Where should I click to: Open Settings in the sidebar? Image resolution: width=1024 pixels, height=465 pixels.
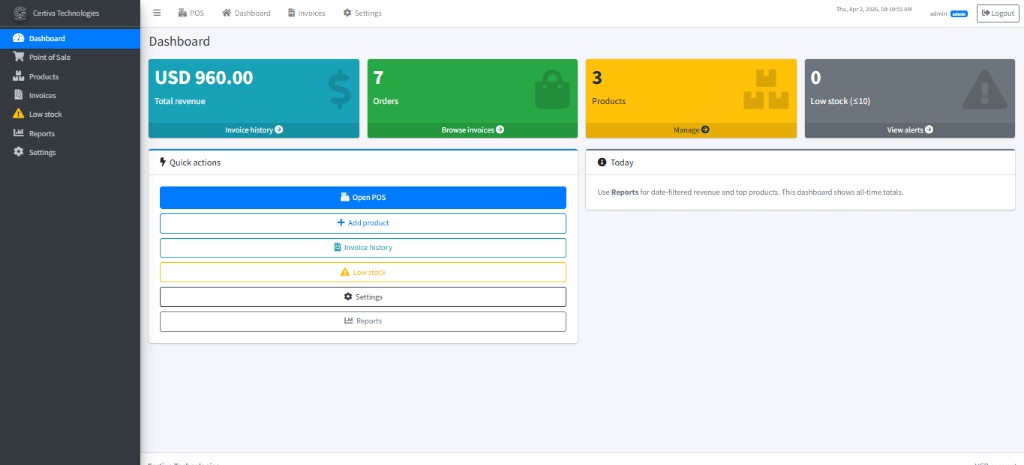[70, 152]
